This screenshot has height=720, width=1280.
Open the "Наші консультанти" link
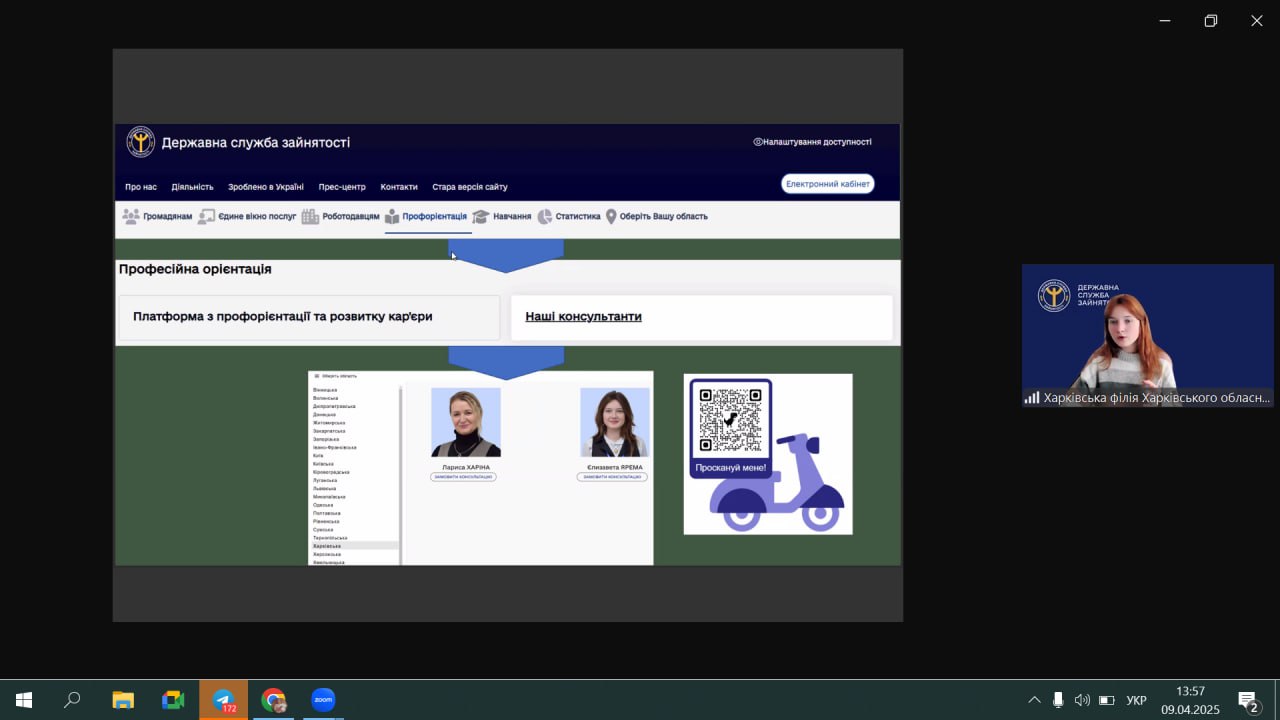(583, 317)
